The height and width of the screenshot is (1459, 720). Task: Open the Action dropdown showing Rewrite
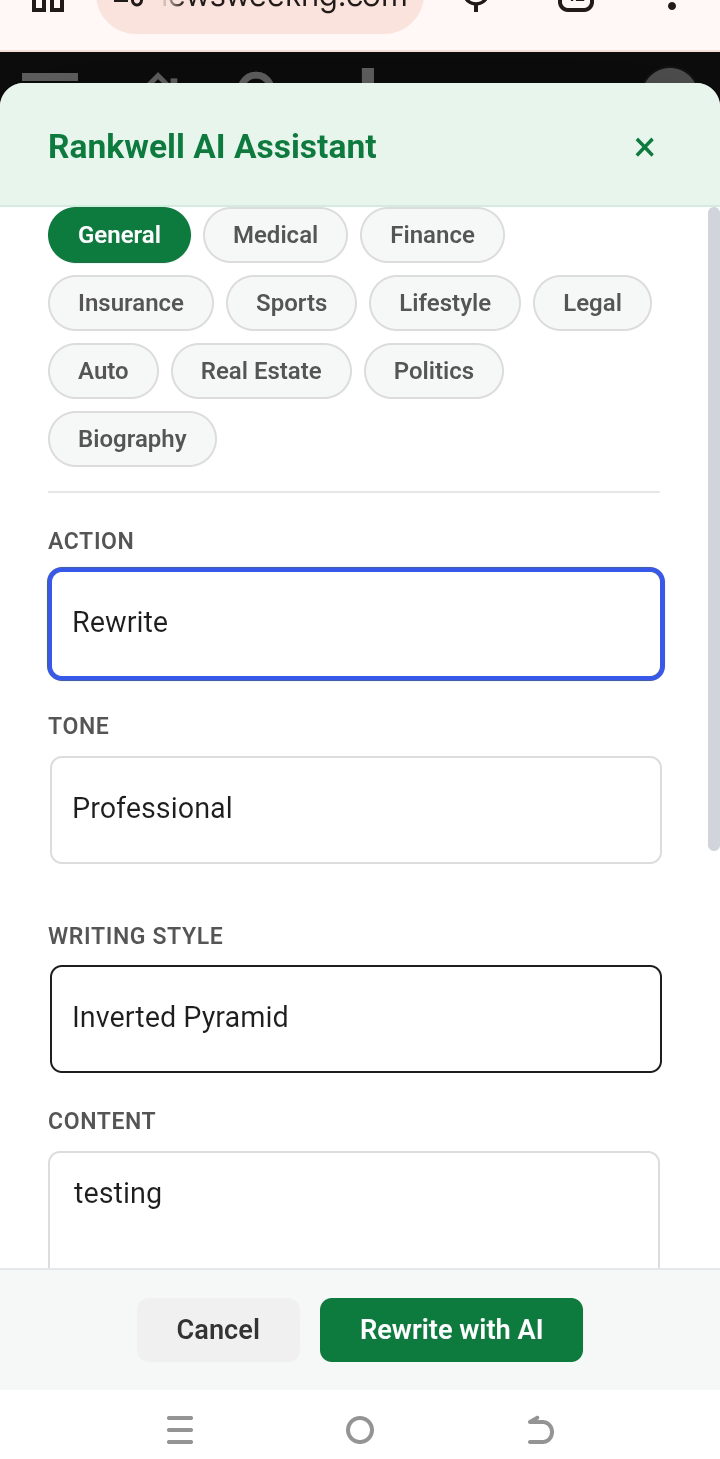356,624
